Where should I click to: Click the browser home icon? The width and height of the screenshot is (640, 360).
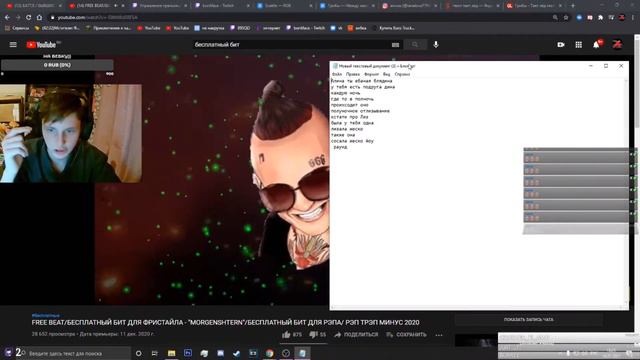tap(39, 18)
